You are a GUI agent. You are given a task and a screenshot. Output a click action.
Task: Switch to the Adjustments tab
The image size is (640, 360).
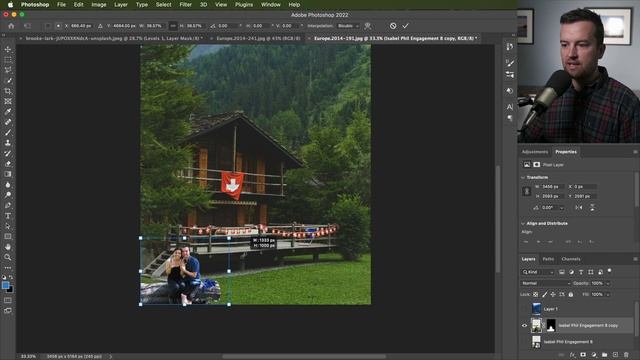[535, 152]
